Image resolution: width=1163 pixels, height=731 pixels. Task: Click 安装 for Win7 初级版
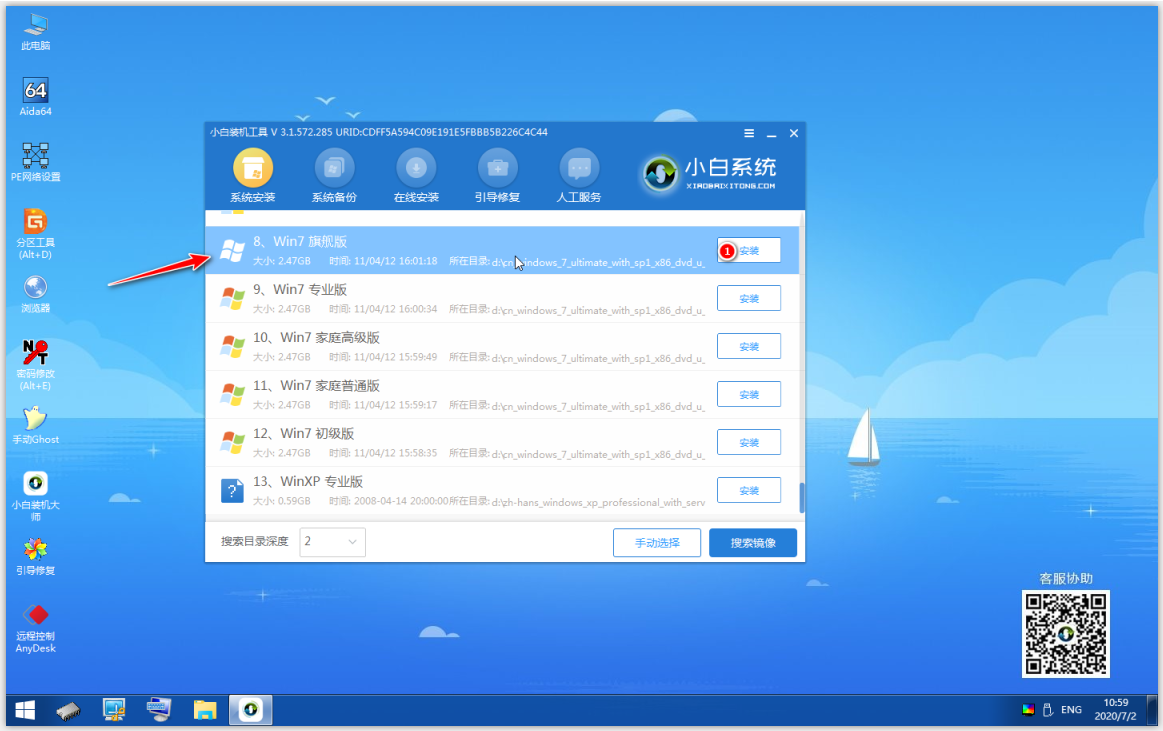[748, 442]
